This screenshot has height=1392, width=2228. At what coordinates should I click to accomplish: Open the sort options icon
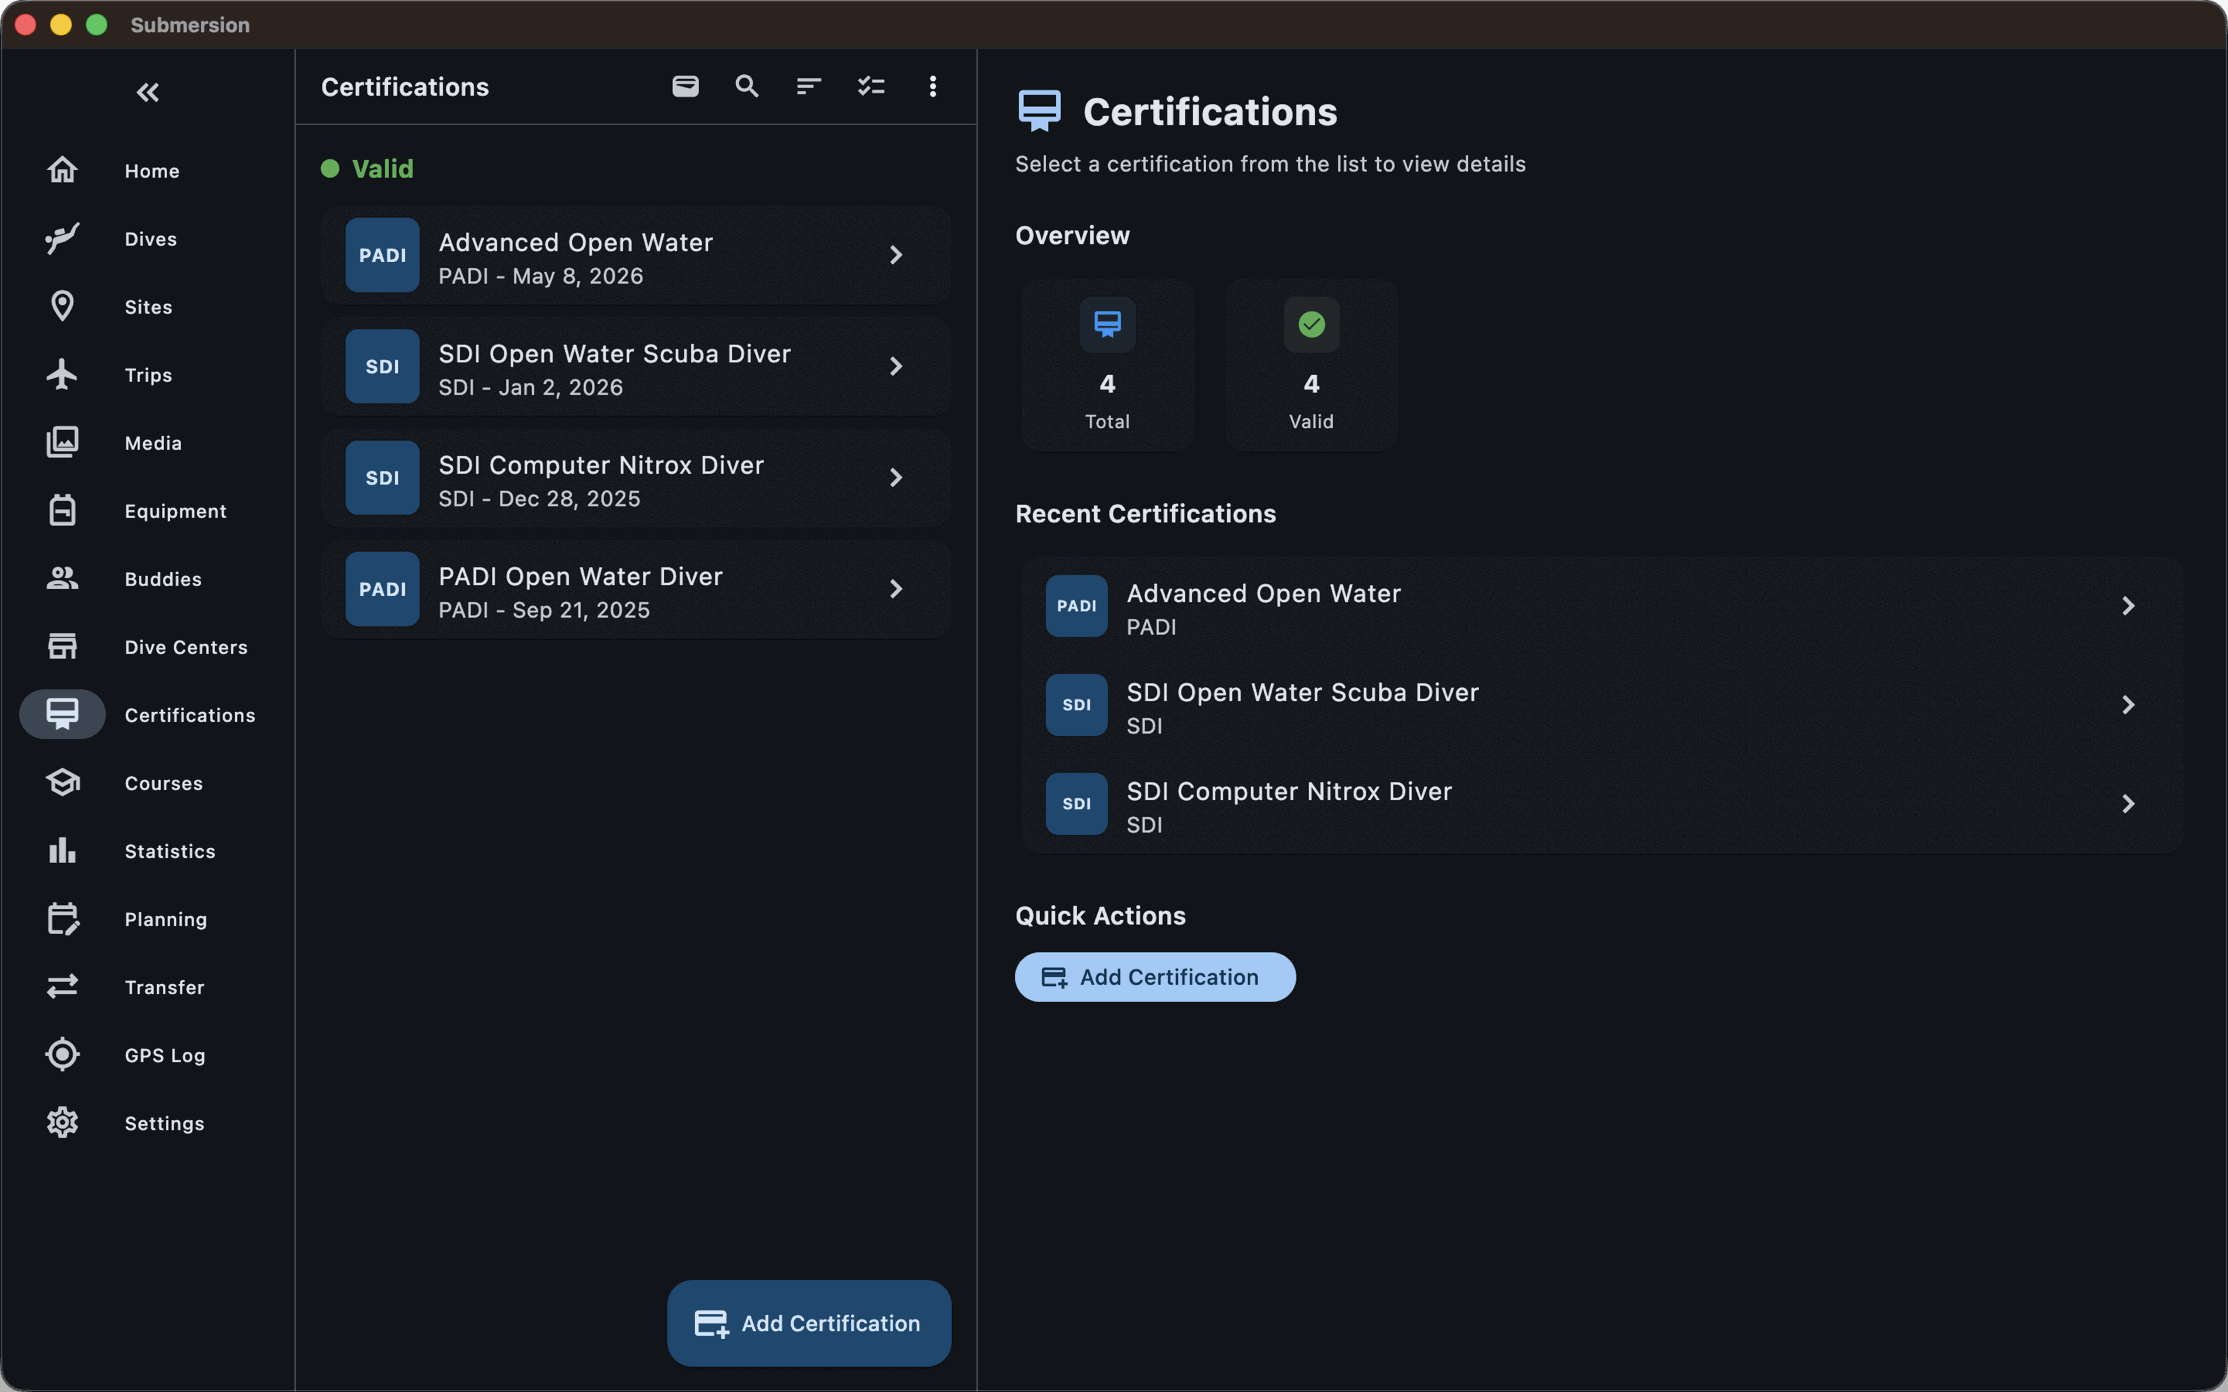pos(809,86)
